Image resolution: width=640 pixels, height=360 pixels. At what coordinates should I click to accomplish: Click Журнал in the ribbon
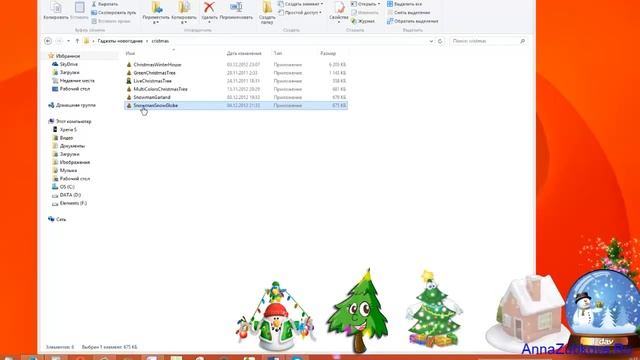point(363,21)
